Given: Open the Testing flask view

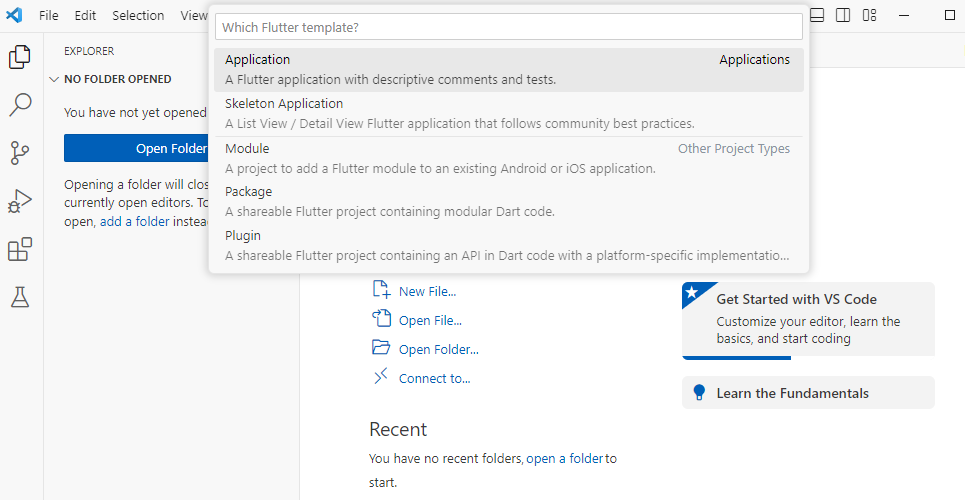Looking at the screenshot, I should coord(20,297).
